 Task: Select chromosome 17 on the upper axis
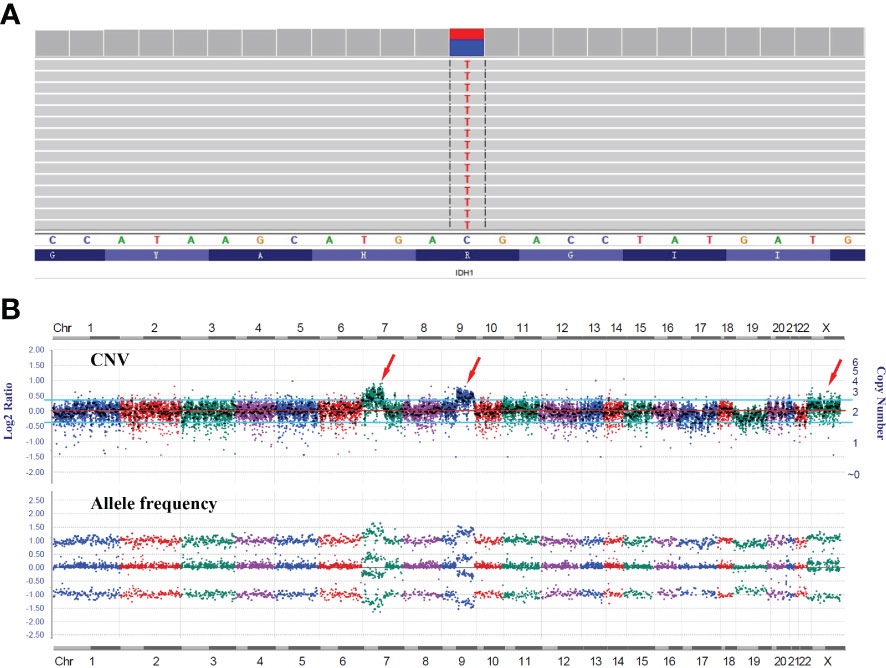[x=700, y=328]
